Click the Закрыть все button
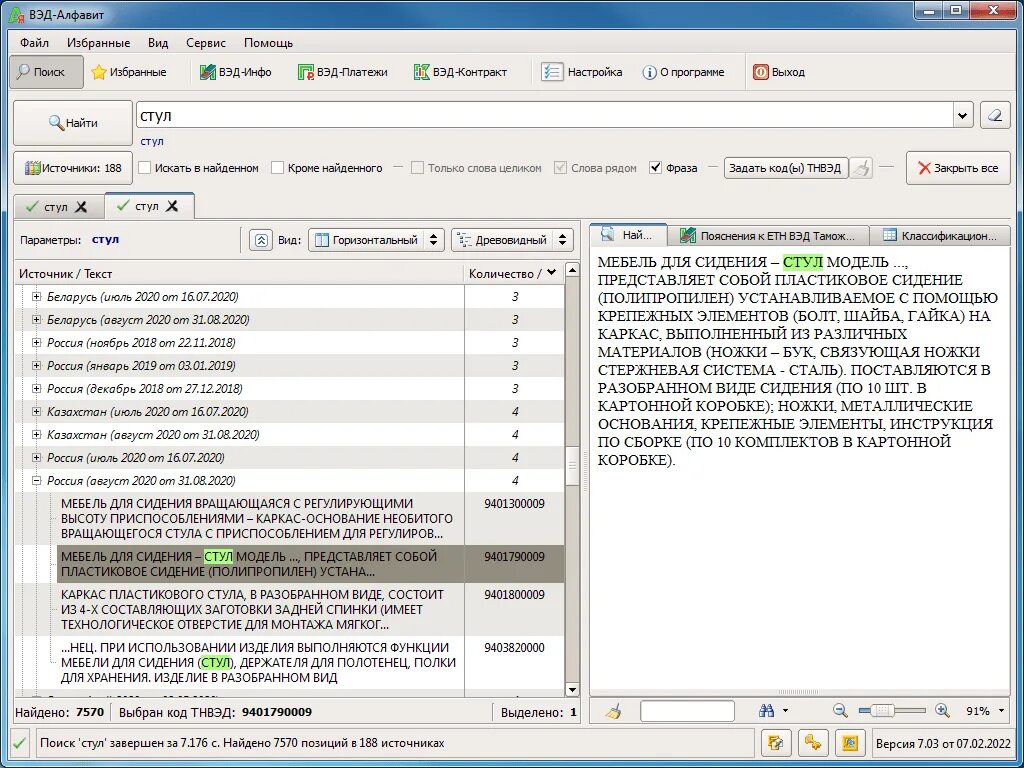1024x768 pixels. [958, 168]
